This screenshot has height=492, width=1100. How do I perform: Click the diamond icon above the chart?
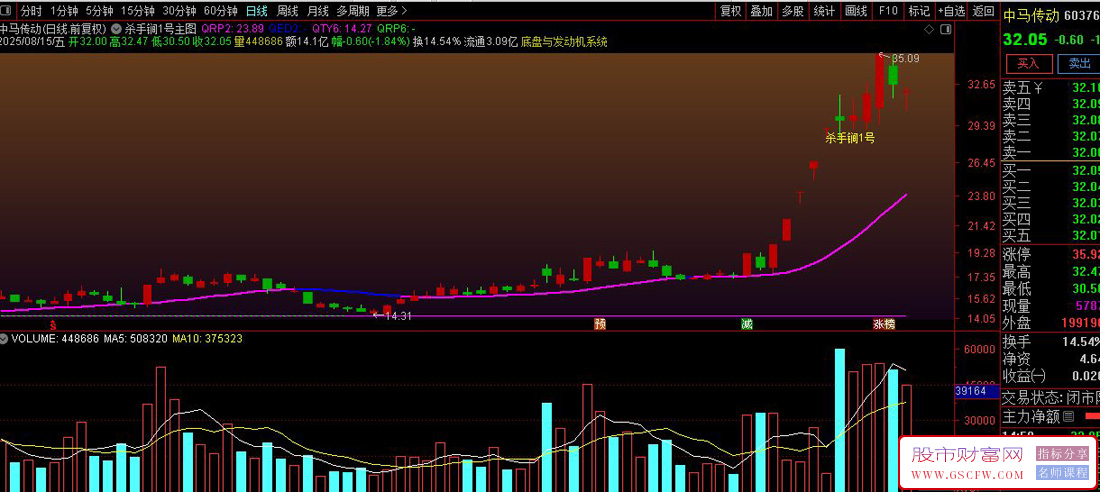pos(929,29)
